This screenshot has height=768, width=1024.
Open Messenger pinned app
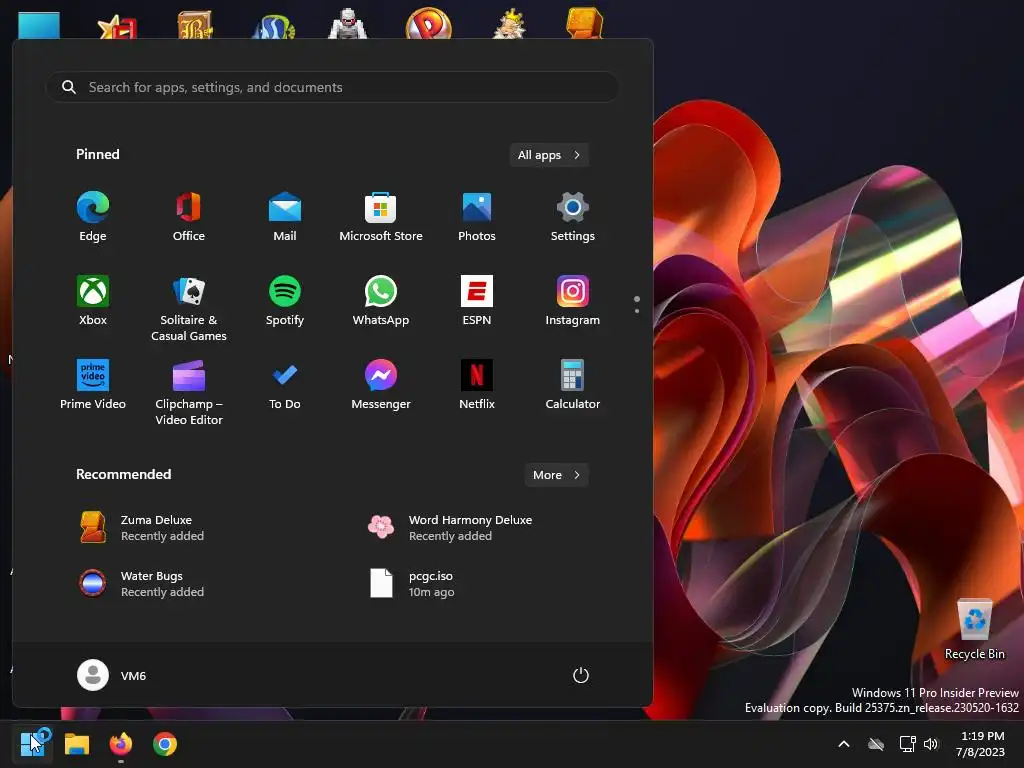tap(381, 385)
